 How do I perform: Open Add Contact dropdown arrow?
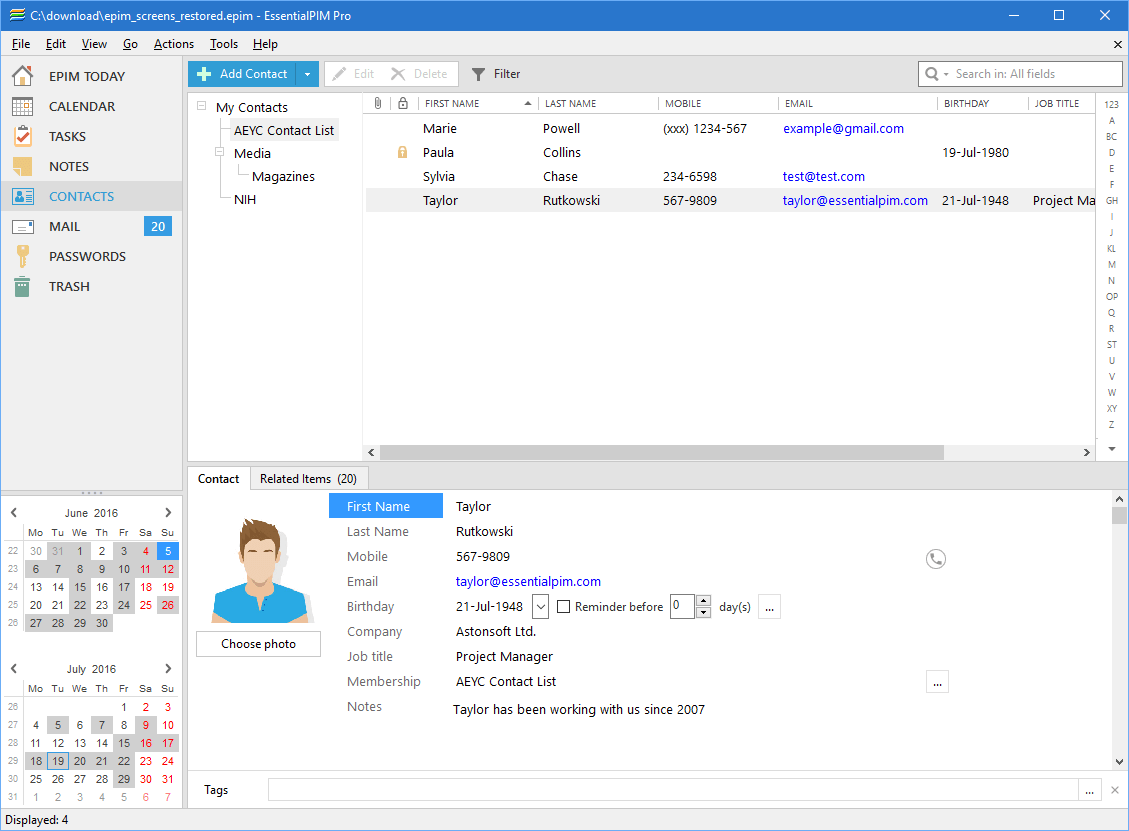point(307,74)
